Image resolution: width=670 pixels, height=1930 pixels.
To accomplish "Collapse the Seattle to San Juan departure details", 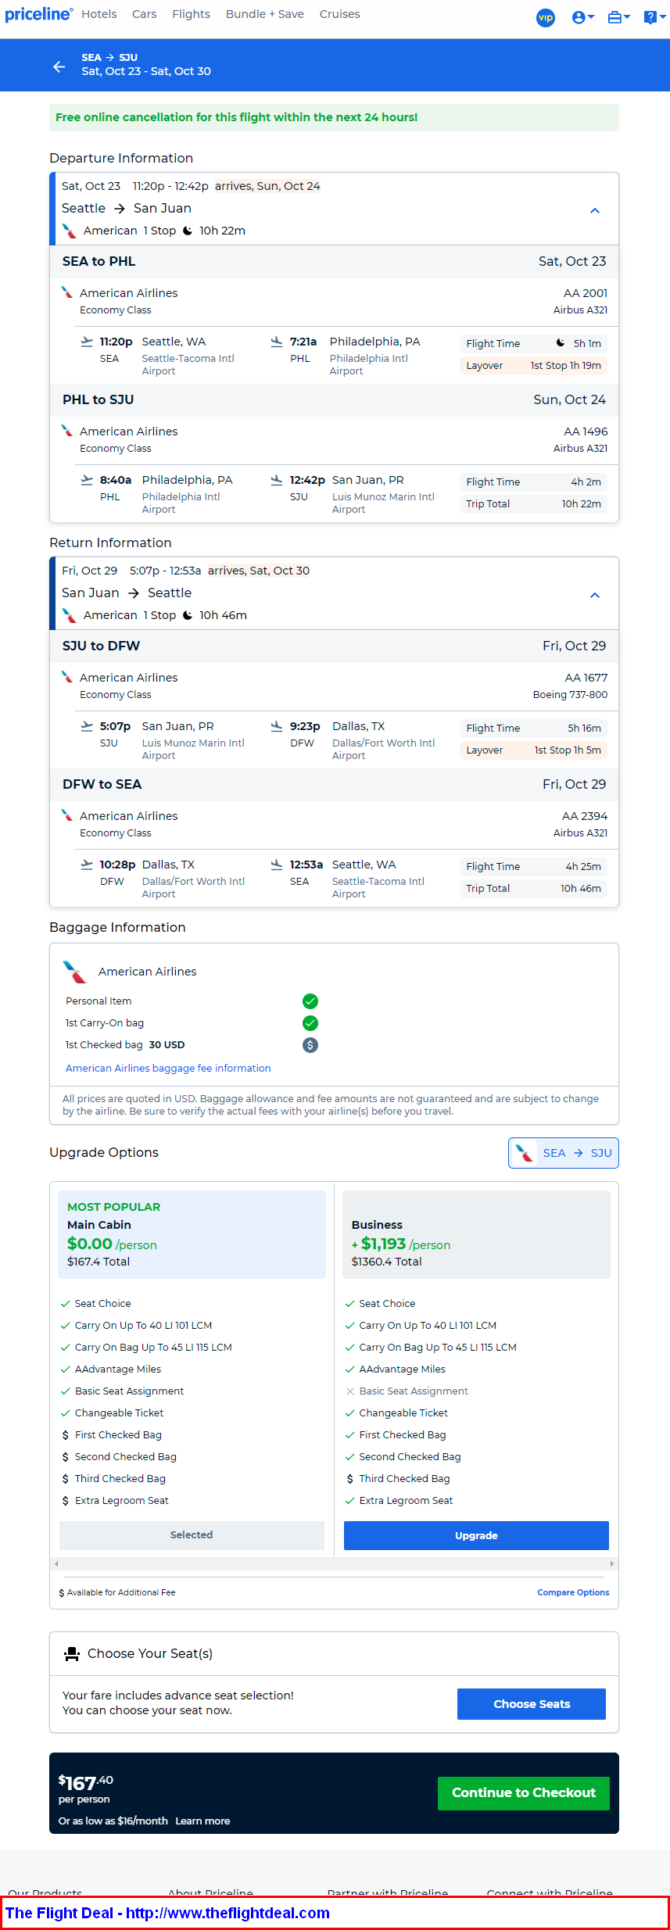I will point(595,211).
